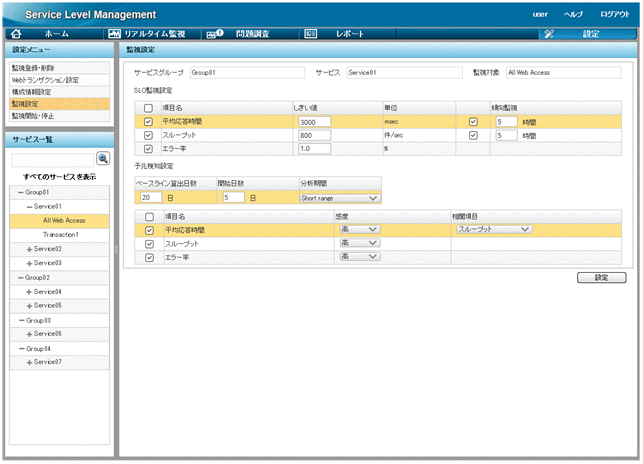643x464 pixels.
Task: Click the 3000 threshold input field
Action: point(320,121)
